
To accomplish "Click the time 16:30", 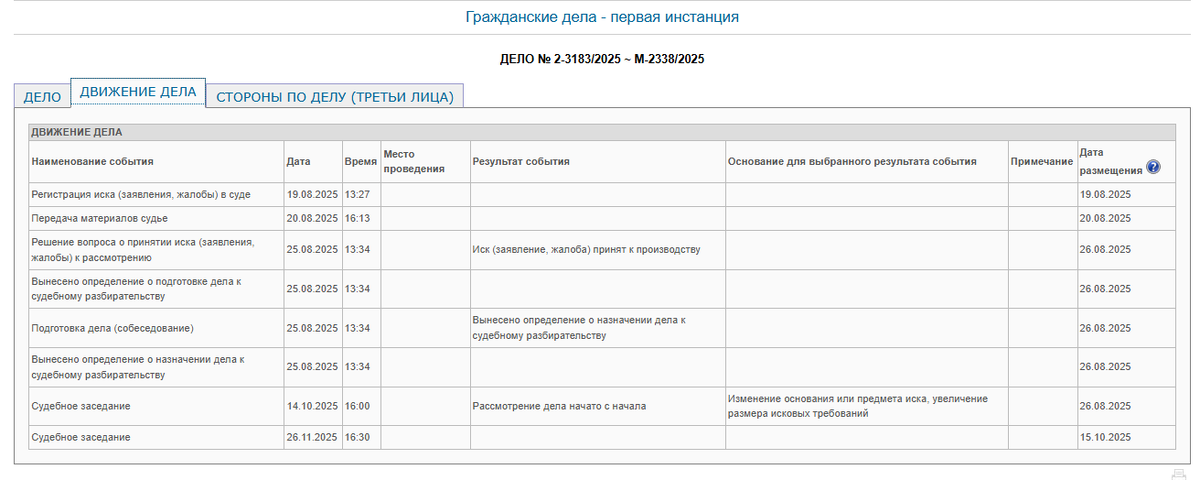I will [x=358, y=438].
